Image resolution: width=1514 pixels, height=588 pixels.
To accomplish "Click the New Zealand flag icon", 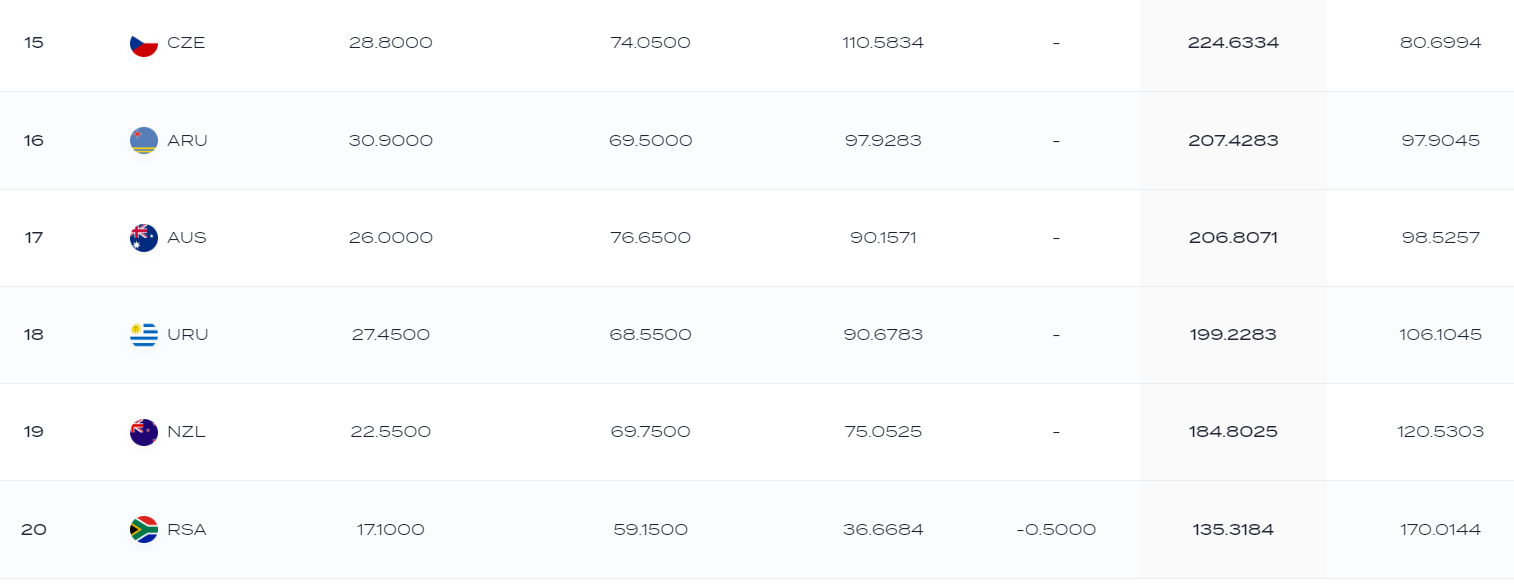I will [144, 432].
